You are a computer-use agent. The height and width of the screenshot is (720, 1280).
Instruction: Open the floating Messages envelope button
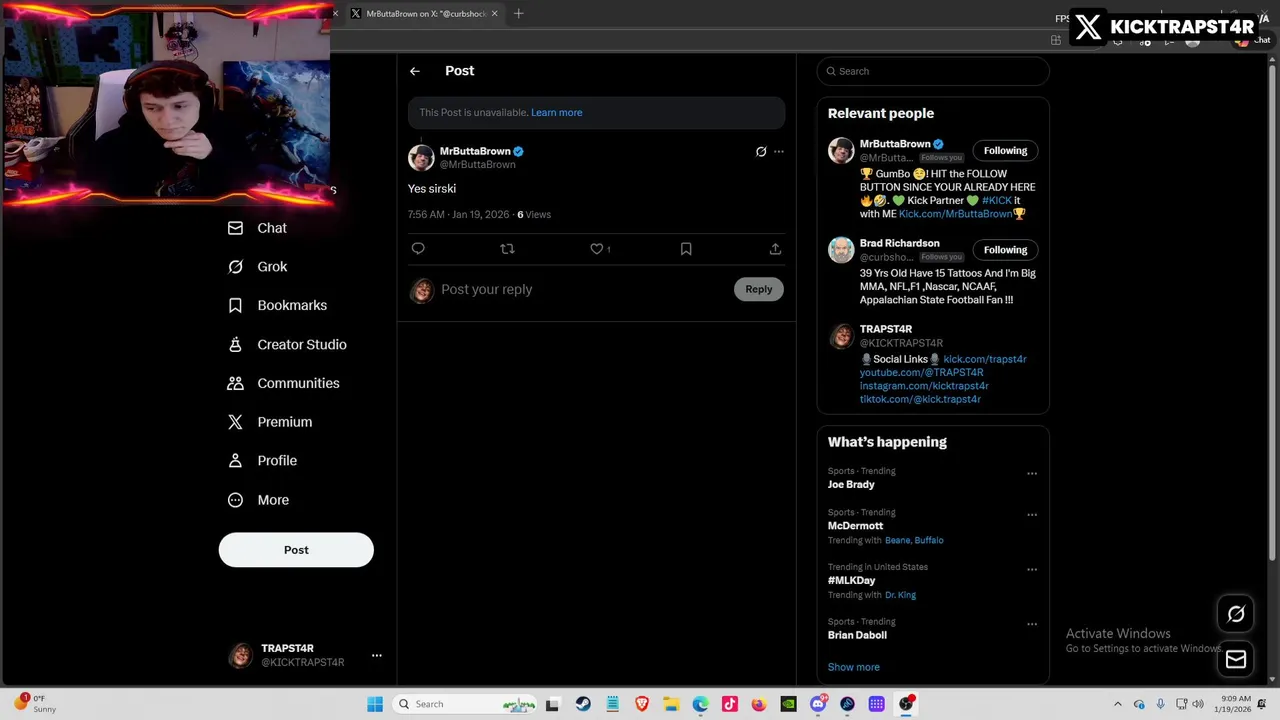[1236, 659]
